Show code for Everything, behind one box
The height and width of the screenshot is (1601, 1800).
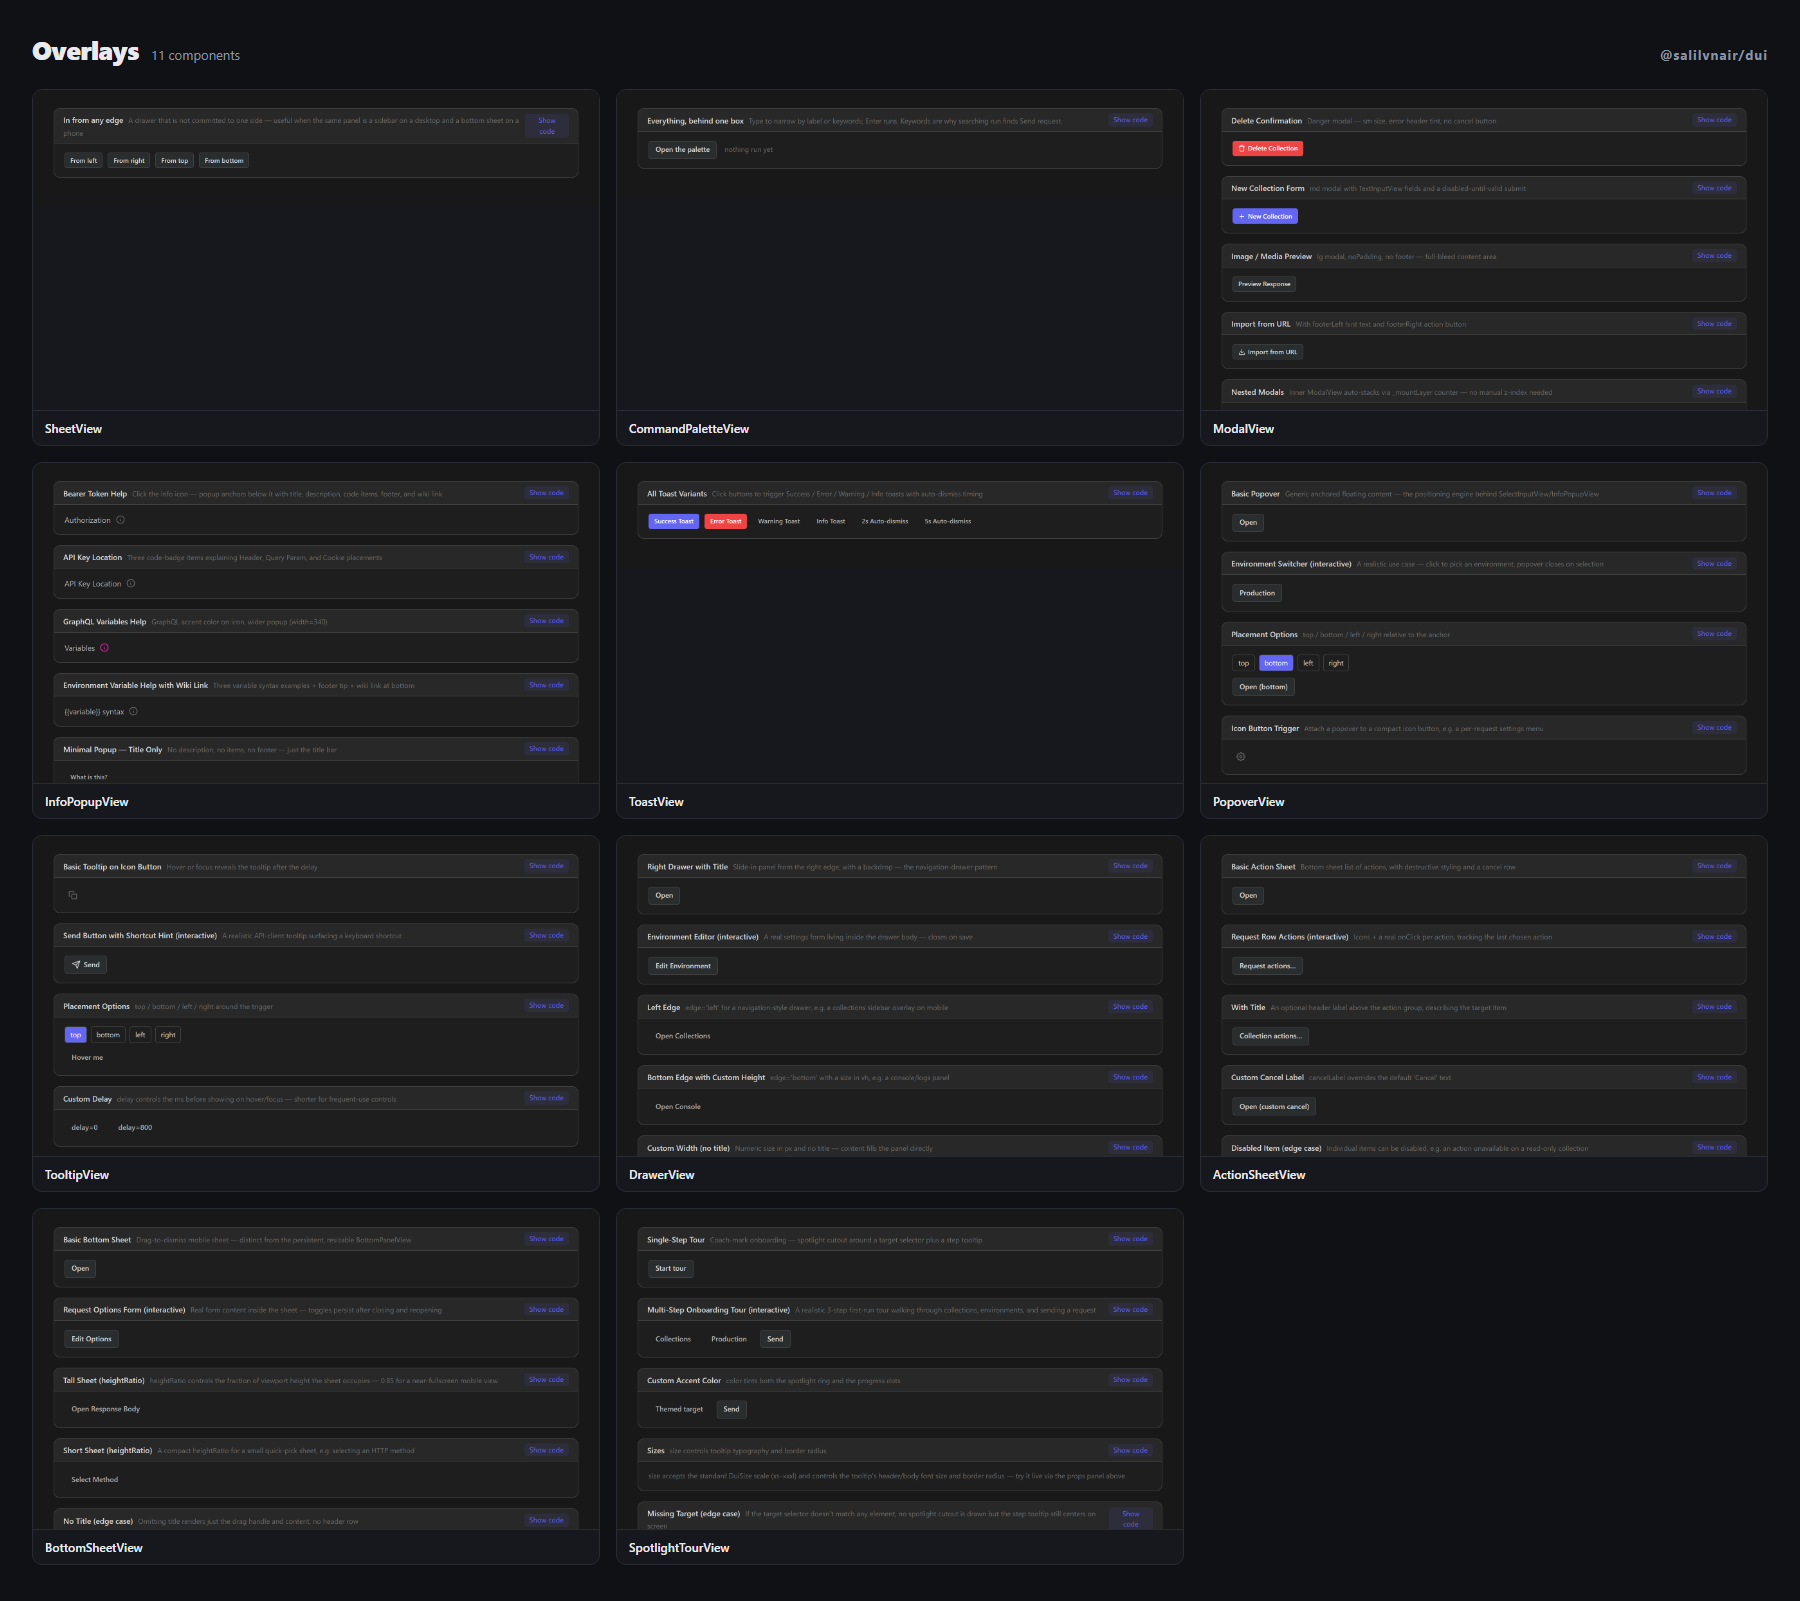click(x=1130, y=120)
